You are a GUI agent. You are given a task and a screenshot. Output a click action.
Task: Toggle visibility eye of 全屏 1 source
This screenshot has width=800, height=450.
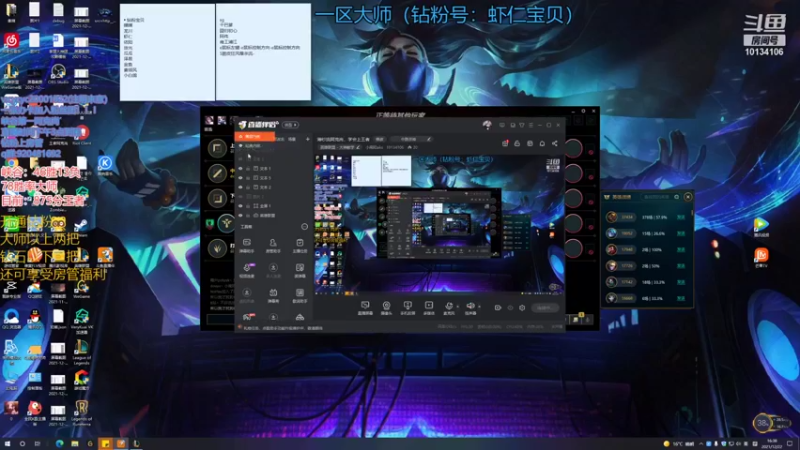tap(241, 206)
